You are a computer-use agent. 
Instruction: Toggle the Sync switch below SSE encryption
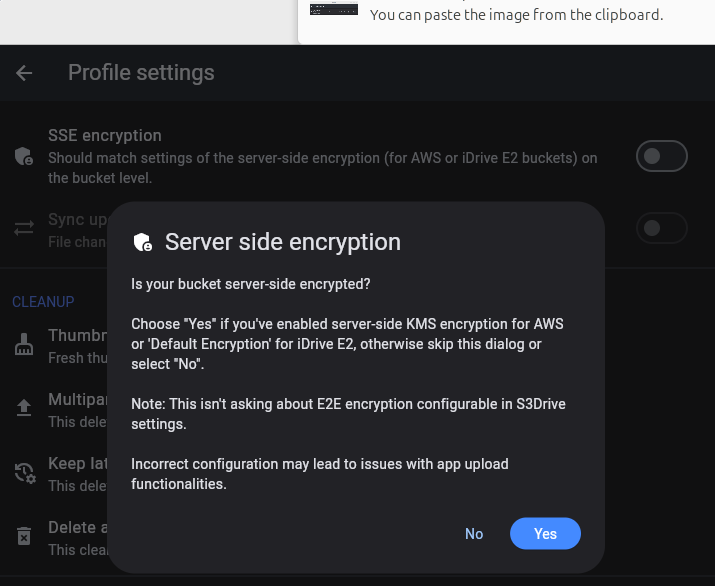(662, 228)
